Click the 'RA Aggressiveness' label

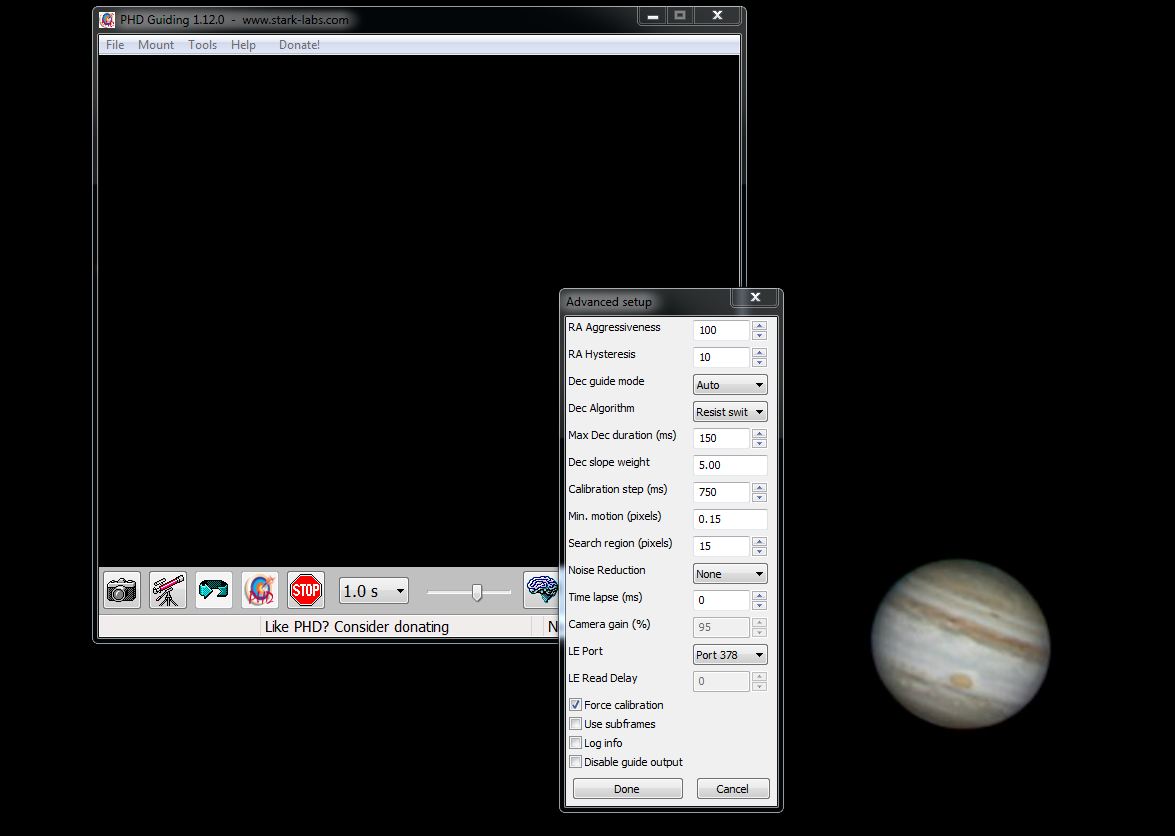614,327
